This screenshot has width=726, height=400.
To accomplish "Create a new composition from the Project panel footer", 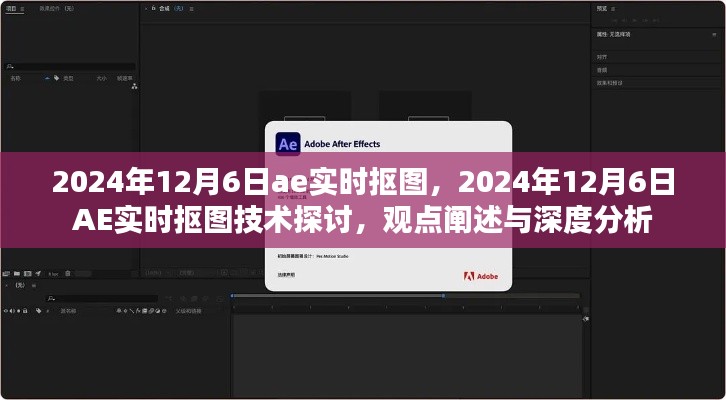I will pyautogui.click(x=27, y=274).
